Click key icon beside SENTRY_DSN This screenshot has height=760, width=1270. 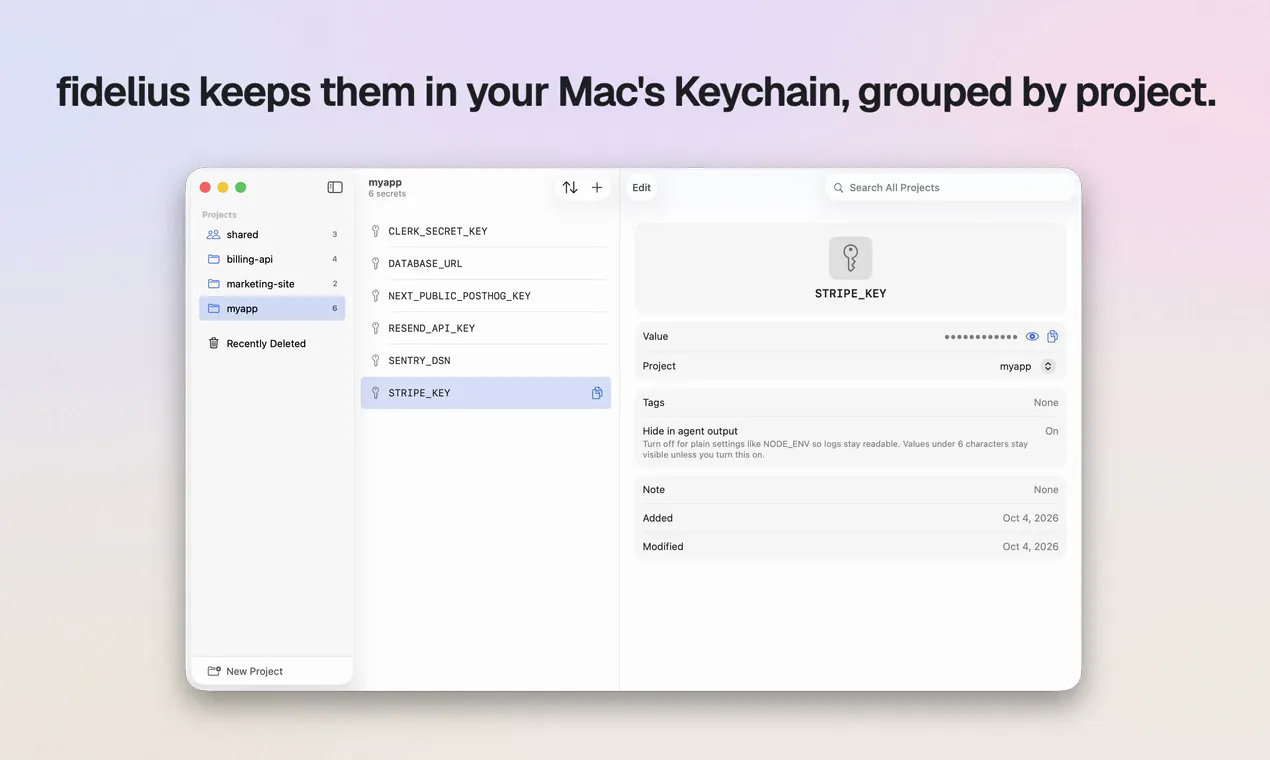(x=376, y=361)
